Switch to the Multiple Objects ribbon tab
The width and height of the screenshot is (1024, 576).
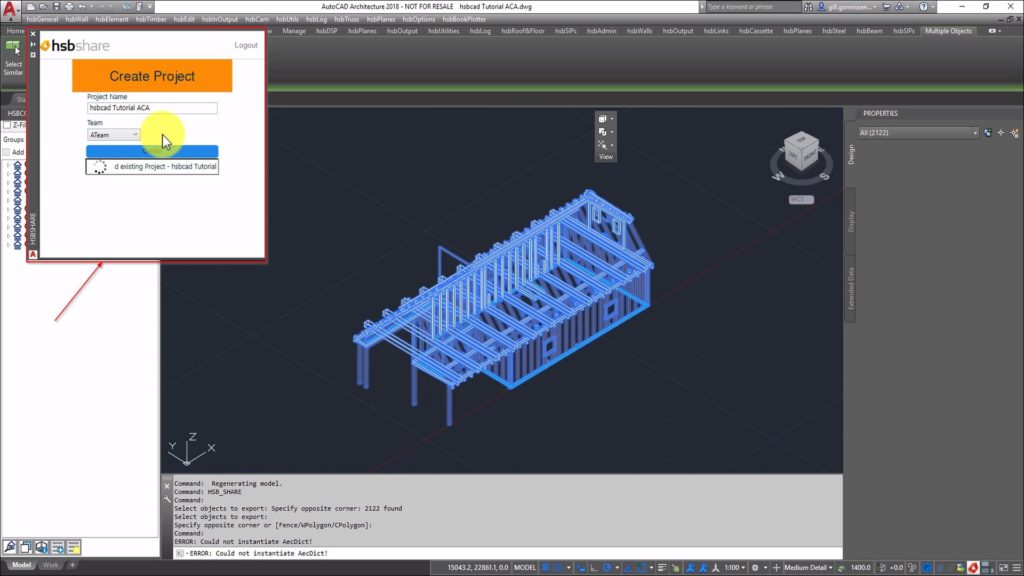pyautogui.click(x=948, y=31)
